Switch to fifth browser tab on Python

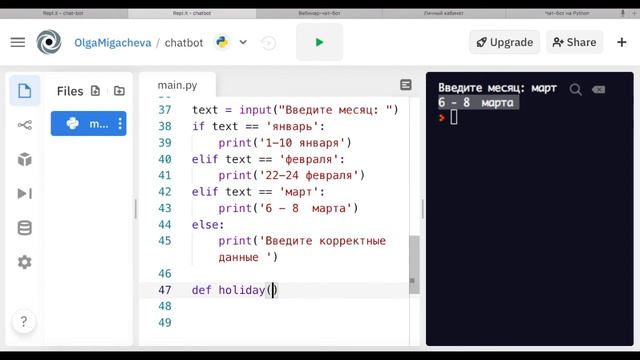point(567,13)
